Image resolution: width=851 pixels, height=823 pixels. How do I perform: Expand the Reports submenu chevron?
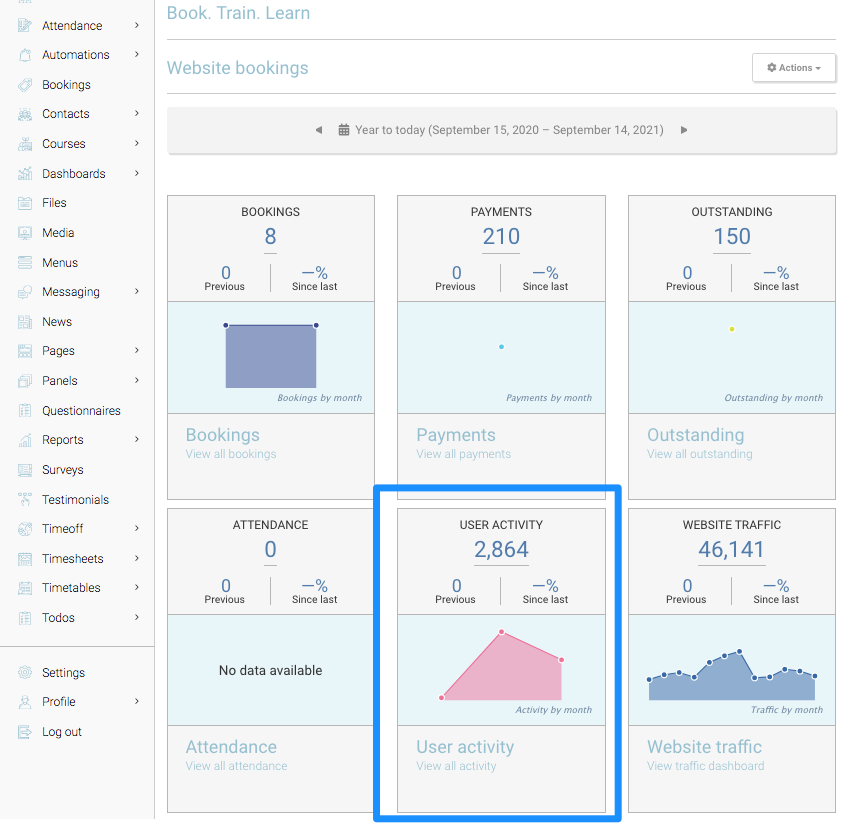[137, 440]
